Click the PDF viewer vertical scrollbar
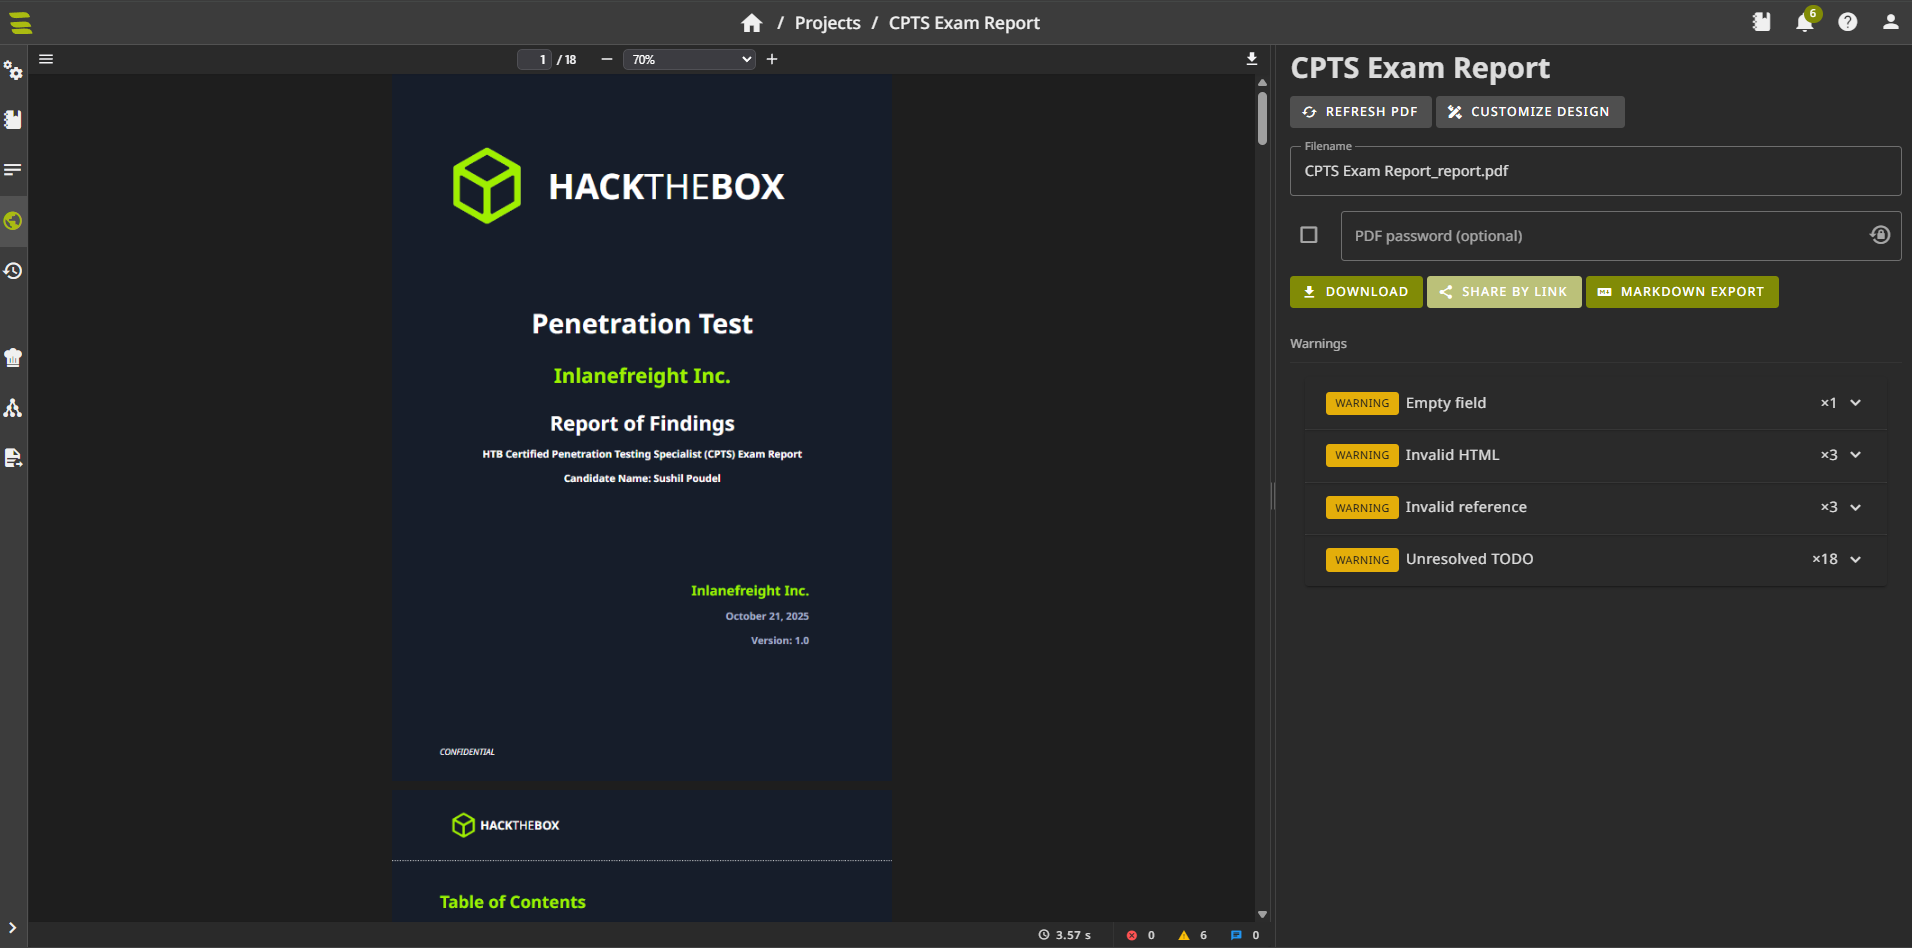The width and height of the screenshot is (1912, 948). point(1262,120)
